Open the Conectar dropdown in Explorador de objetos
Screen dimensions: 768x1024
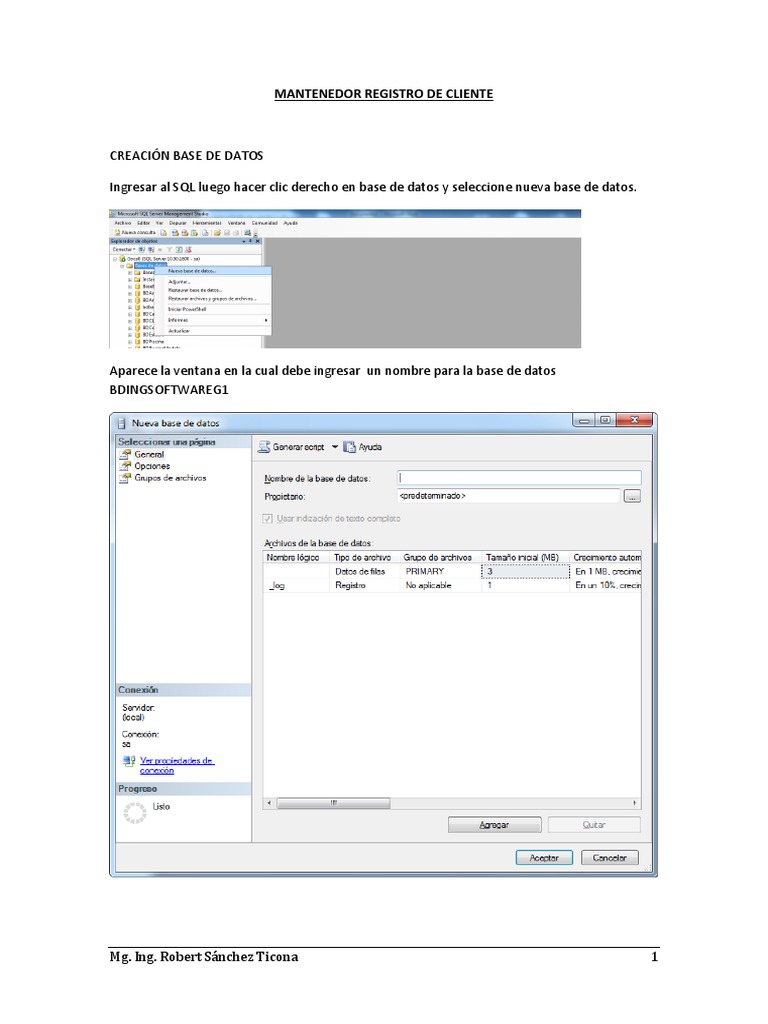coord(124,249)
